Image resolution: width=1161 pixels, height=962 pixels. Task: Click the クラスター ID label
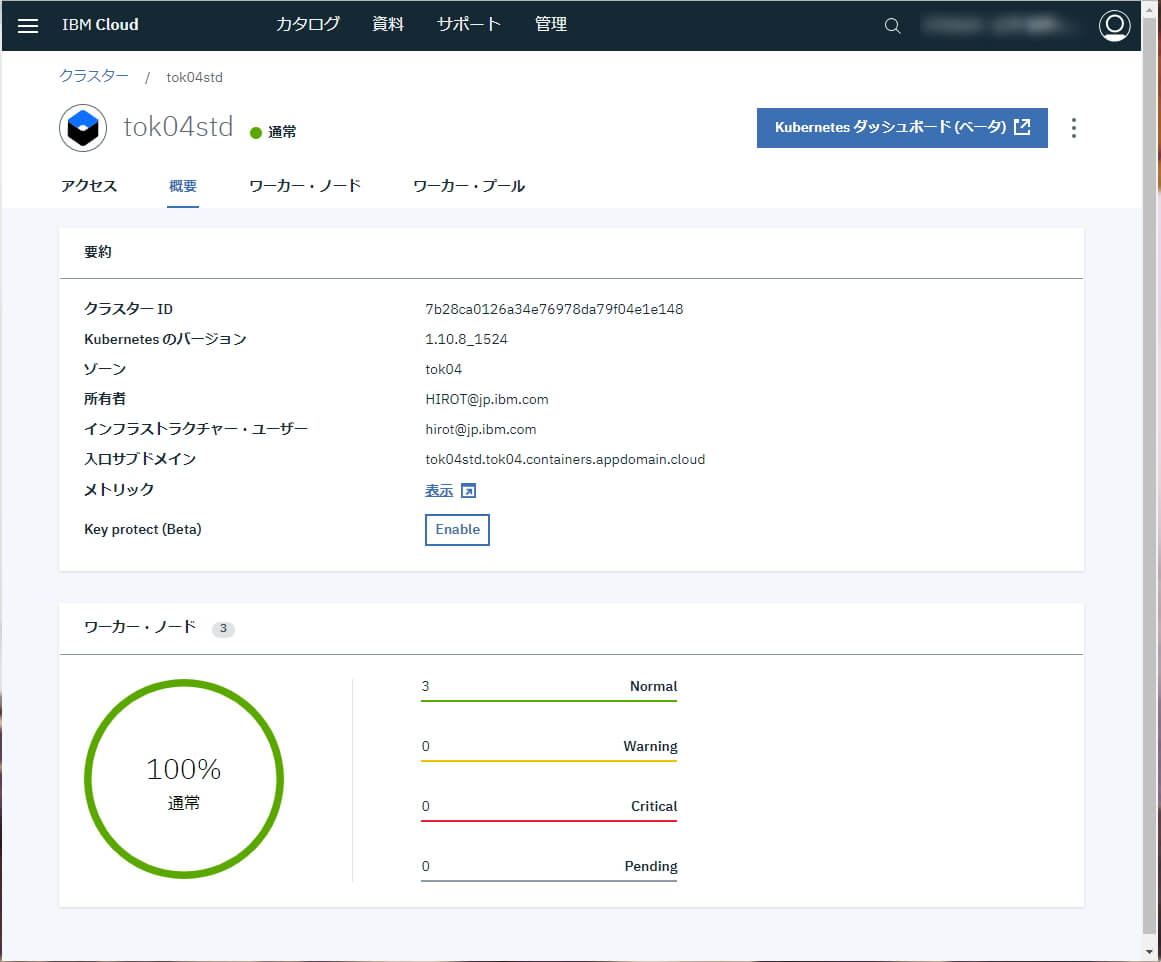tap(128, 309)
